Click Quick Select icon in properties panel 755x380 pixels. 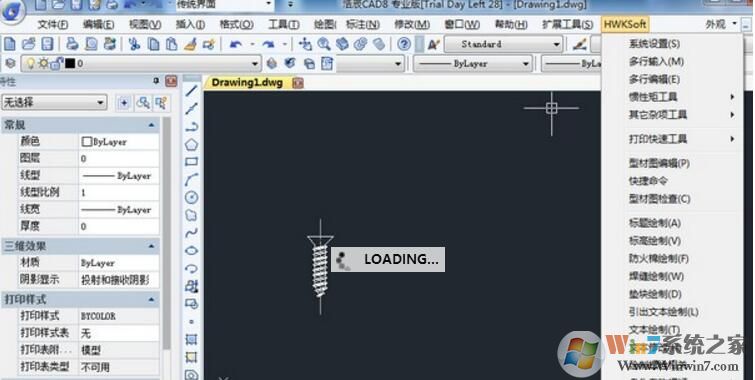pos(161,102)
